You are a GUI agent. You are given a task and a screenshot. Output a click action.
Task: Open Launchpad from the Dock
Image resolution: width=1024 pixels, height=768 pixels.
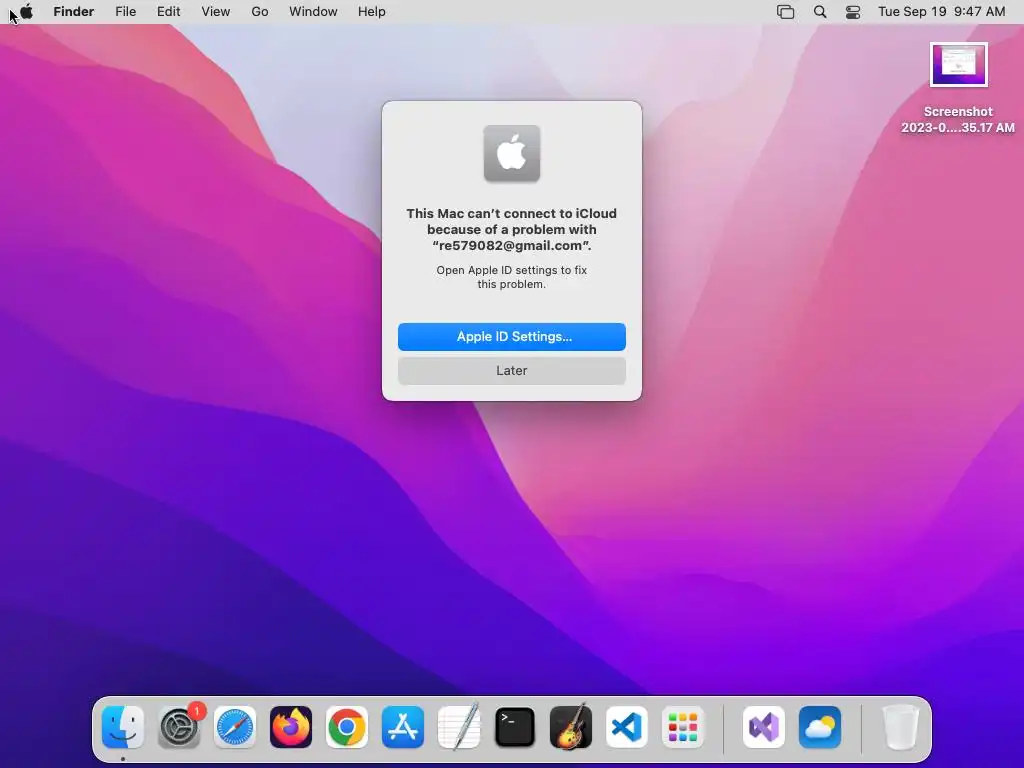click(682, 727)
